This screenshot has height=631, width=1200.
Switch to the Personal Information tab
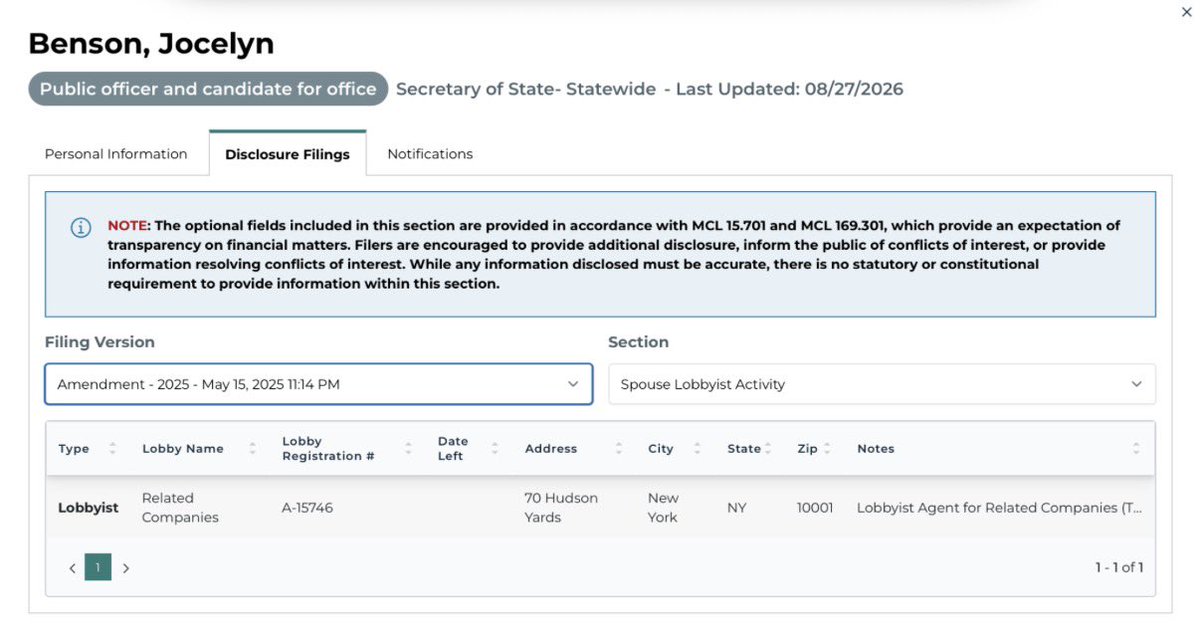(116, 154)
